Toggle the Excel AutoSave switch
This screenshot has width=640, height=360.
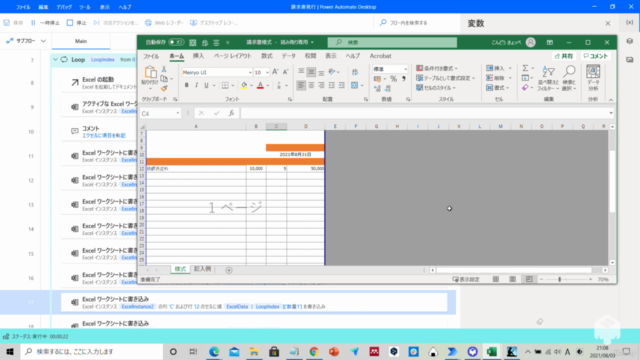(x=176, y=42)
